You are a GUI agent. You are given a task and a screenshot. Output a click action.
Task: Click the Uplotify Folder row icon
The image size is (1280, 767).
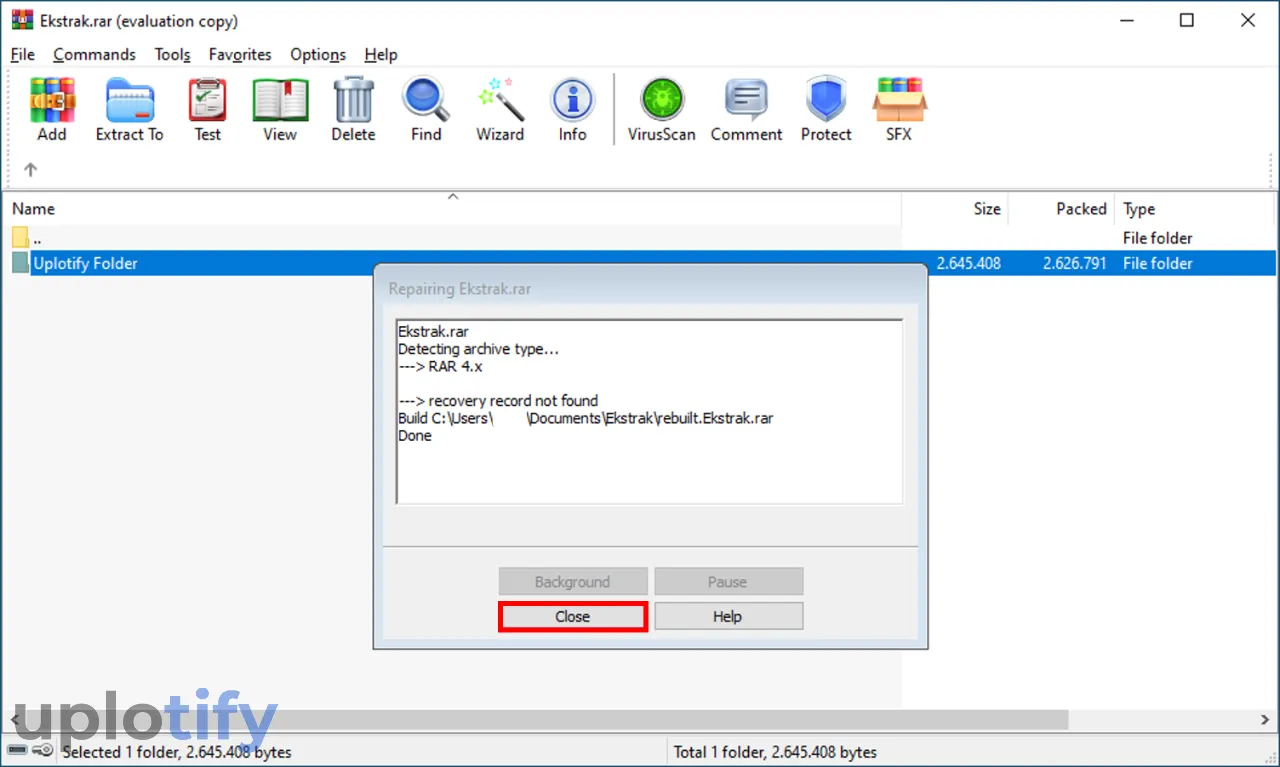point(20,263)
